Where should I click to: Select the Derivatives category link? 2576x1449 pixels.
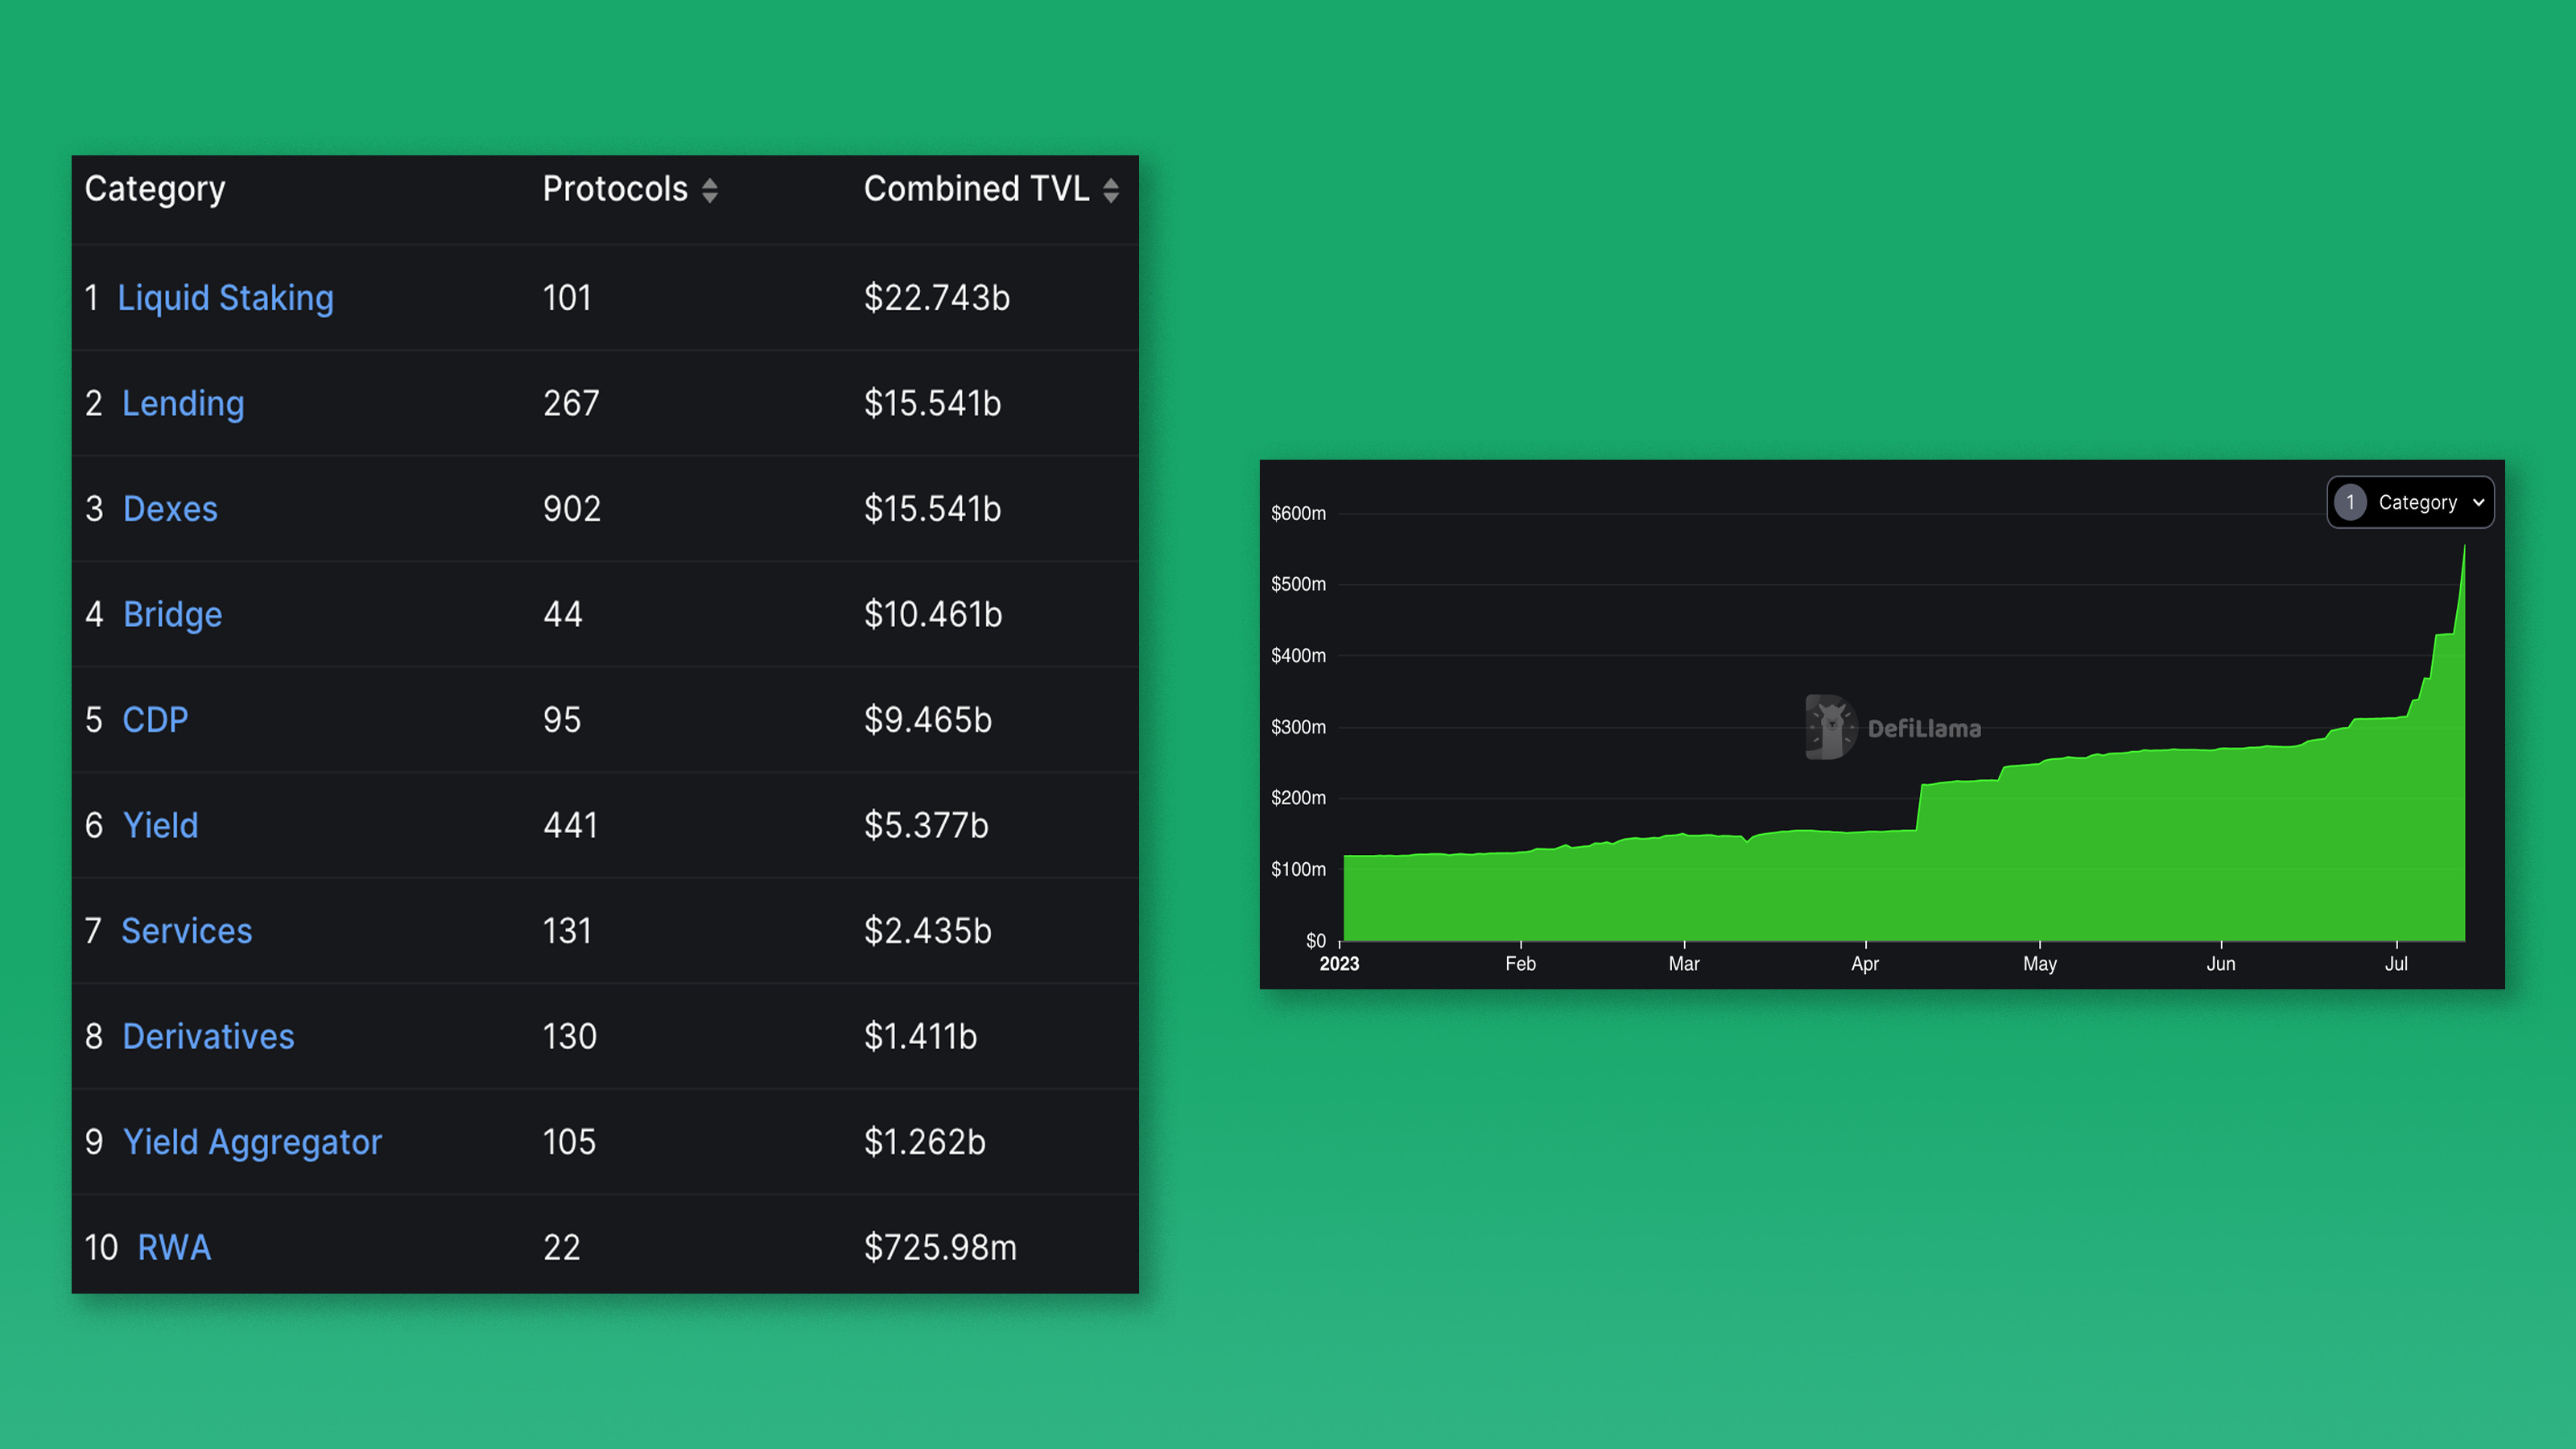pyautogui.click(x=208, y=1036)
